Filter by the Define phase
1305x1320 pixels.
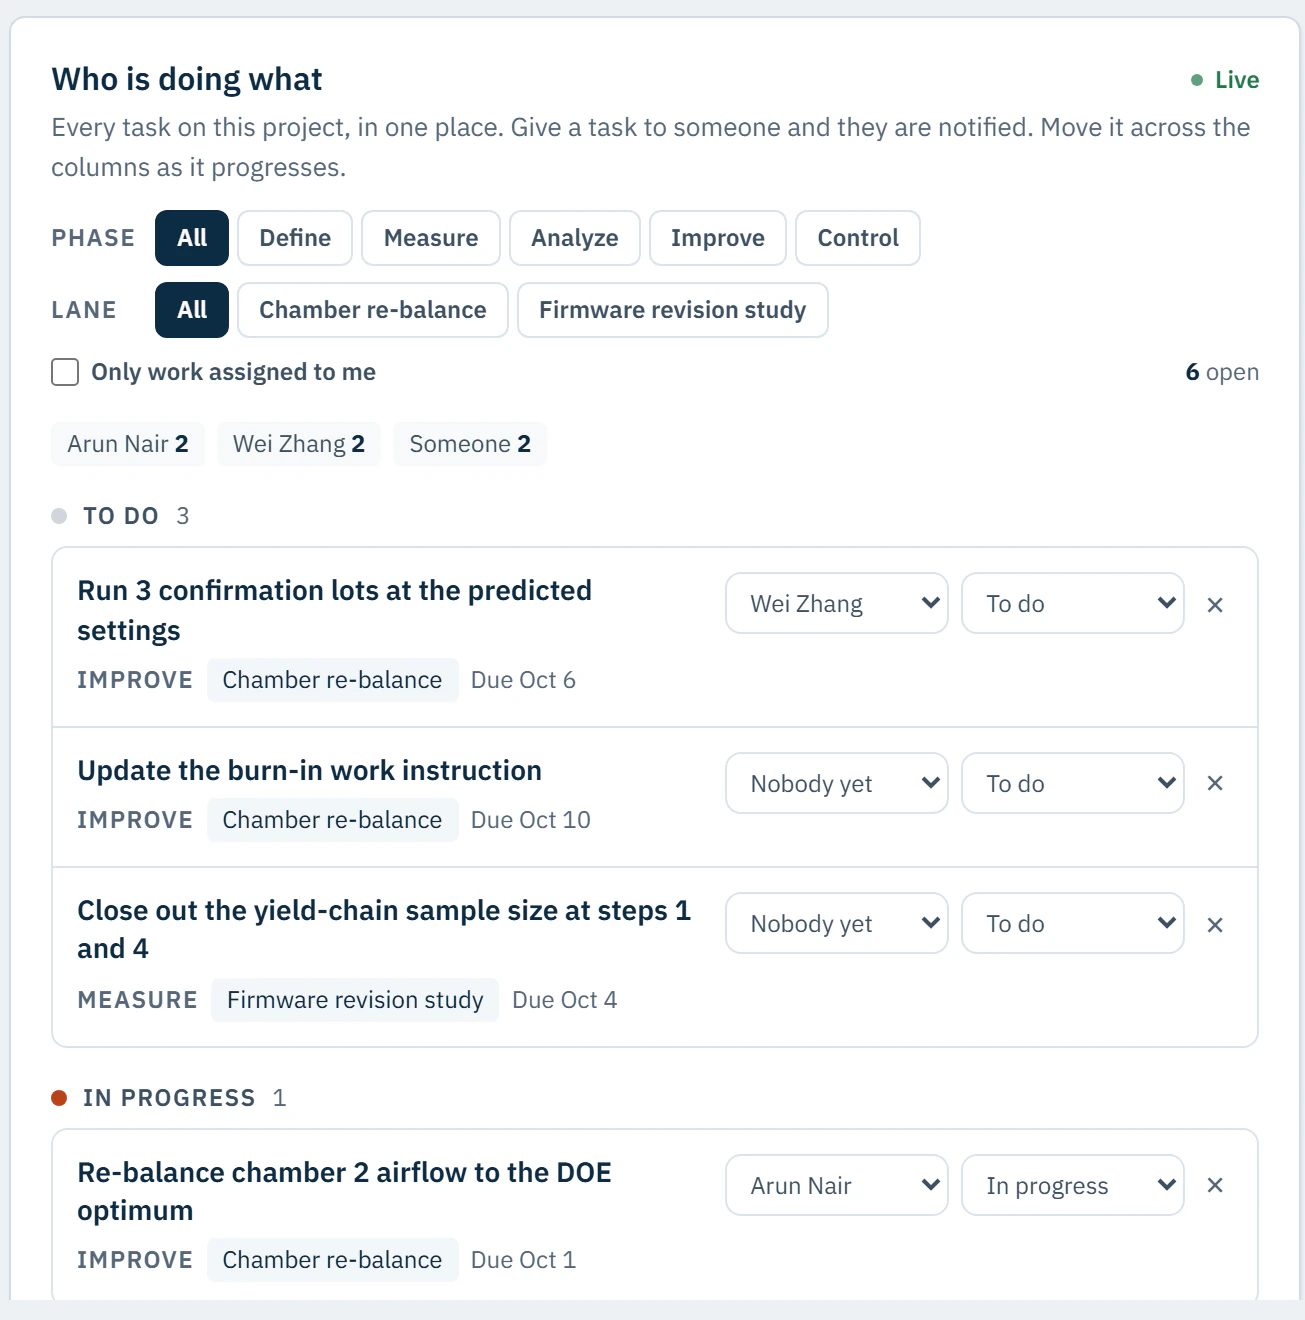295,238
